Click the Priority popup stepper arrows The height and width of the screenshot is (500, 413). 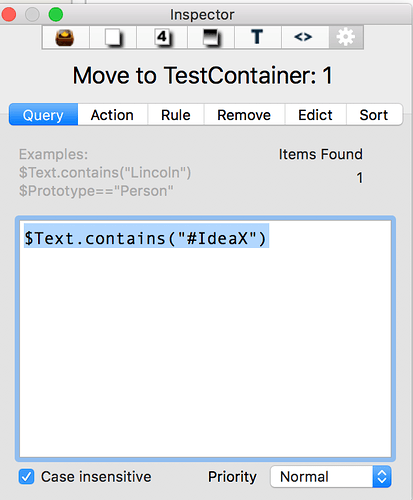click(382, 477)
